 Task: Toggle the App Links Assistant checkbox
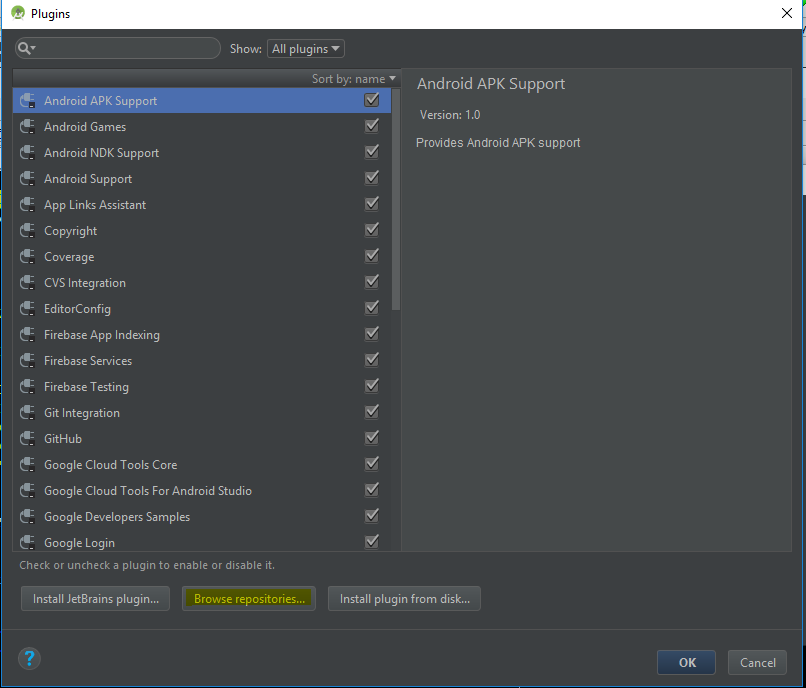pyautogui.click(x=372, y=204)
